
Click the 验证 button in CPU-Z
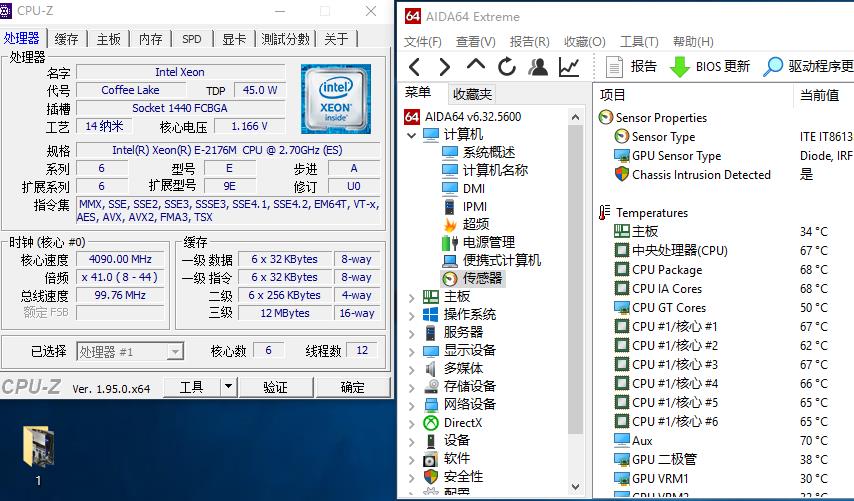276,387
